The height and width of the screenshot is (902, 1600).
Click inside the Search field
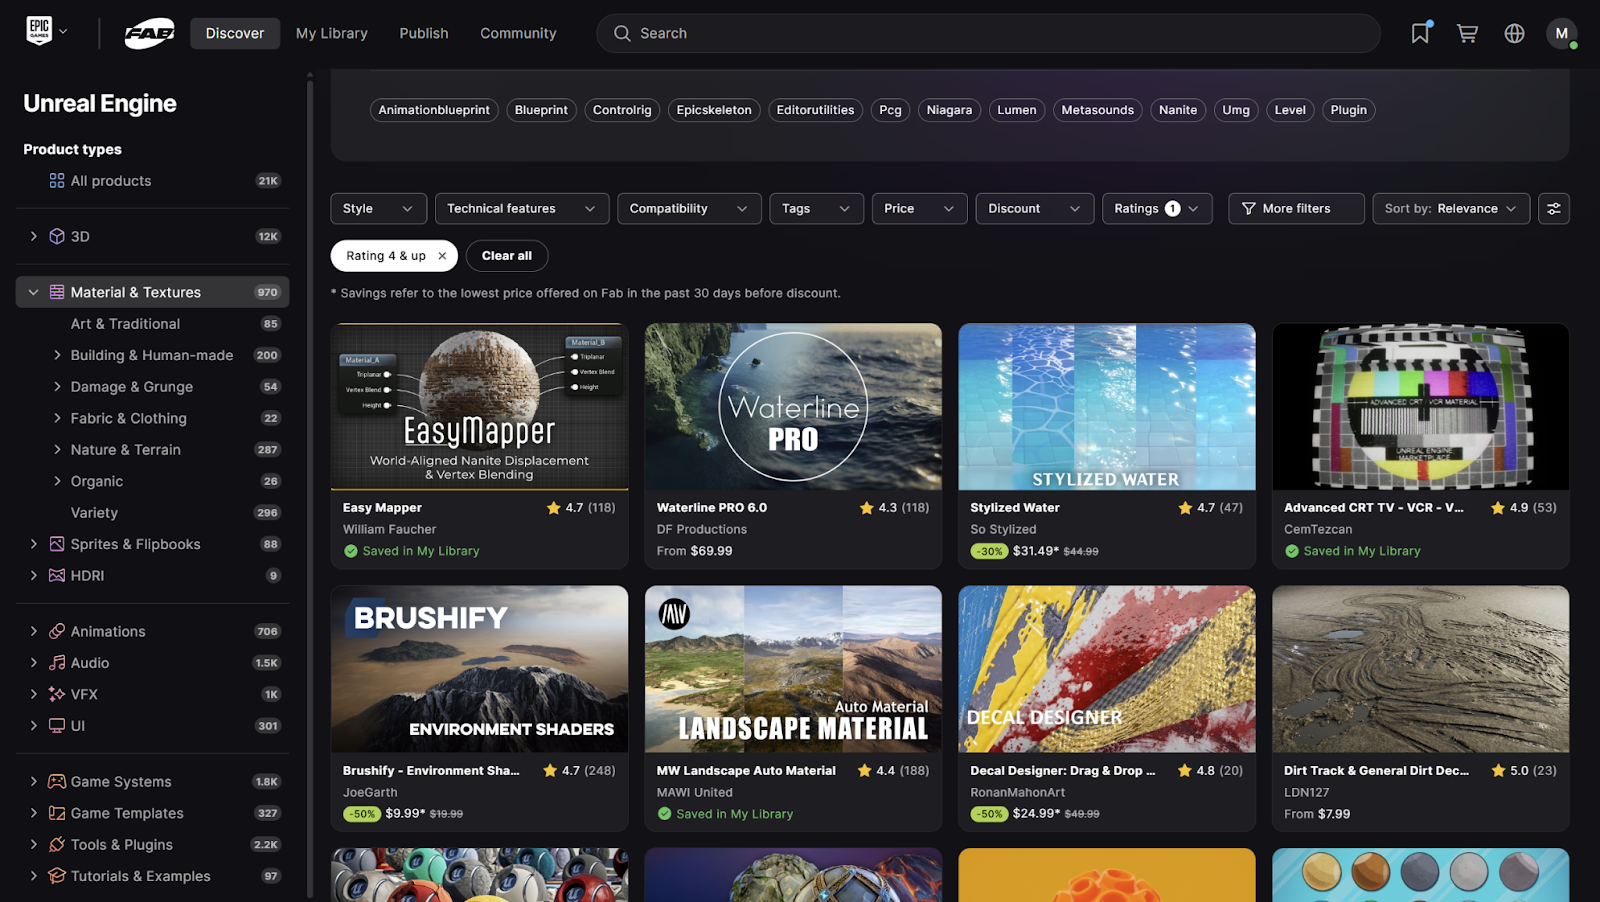click(x=988, y=33)
